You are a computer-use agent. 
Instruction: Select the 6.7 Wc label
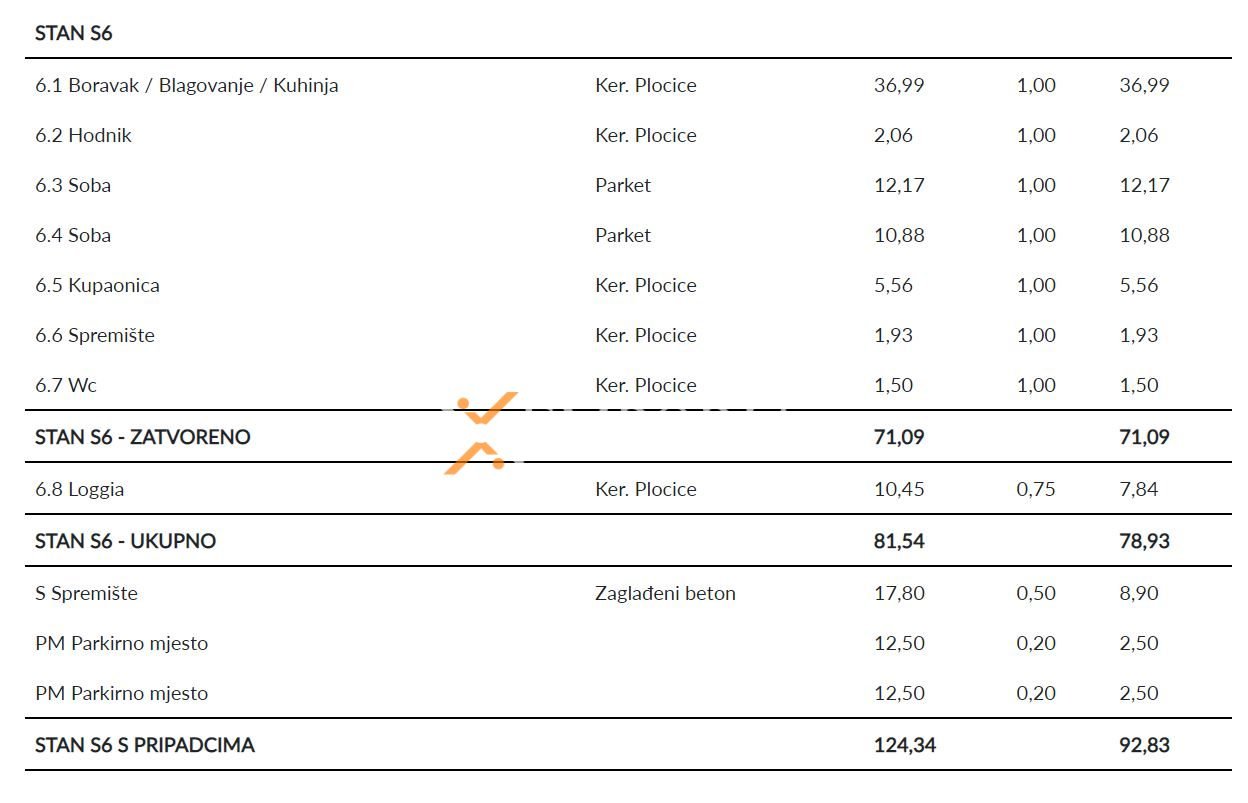tap(66, 385)
